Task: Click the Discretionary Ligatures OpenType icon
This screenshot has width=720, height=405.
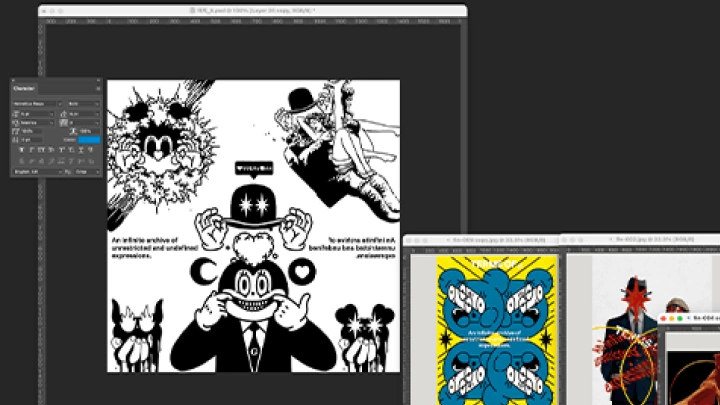Action: tap(41, 161)
